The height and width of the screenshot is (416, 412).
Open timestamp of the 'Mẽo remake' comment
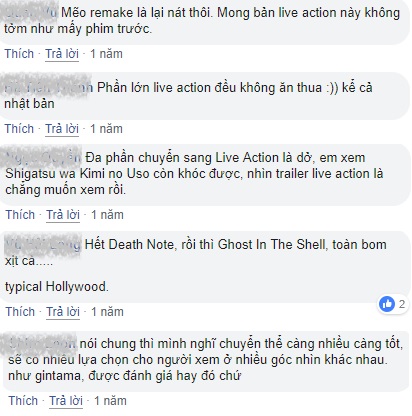106,53
